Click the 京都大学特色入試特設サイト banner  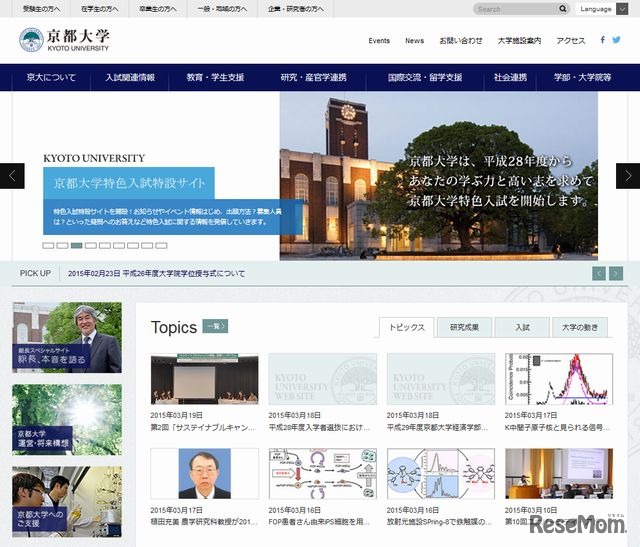click(129, 183)
